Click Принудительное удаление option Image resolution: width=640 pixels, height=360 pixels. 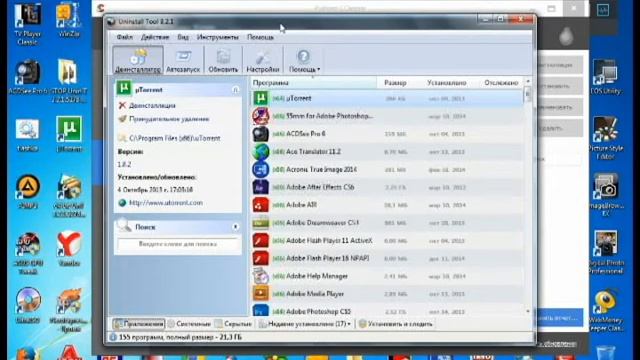click(x=169, y=119)
